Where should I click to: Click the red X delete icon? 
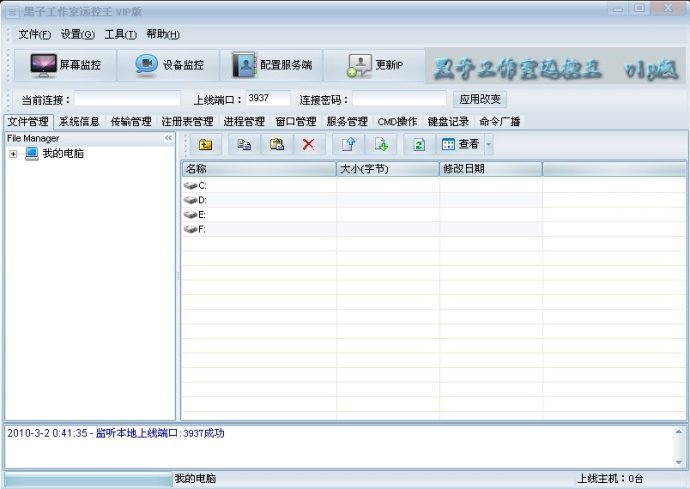click(x=308, y=144)
